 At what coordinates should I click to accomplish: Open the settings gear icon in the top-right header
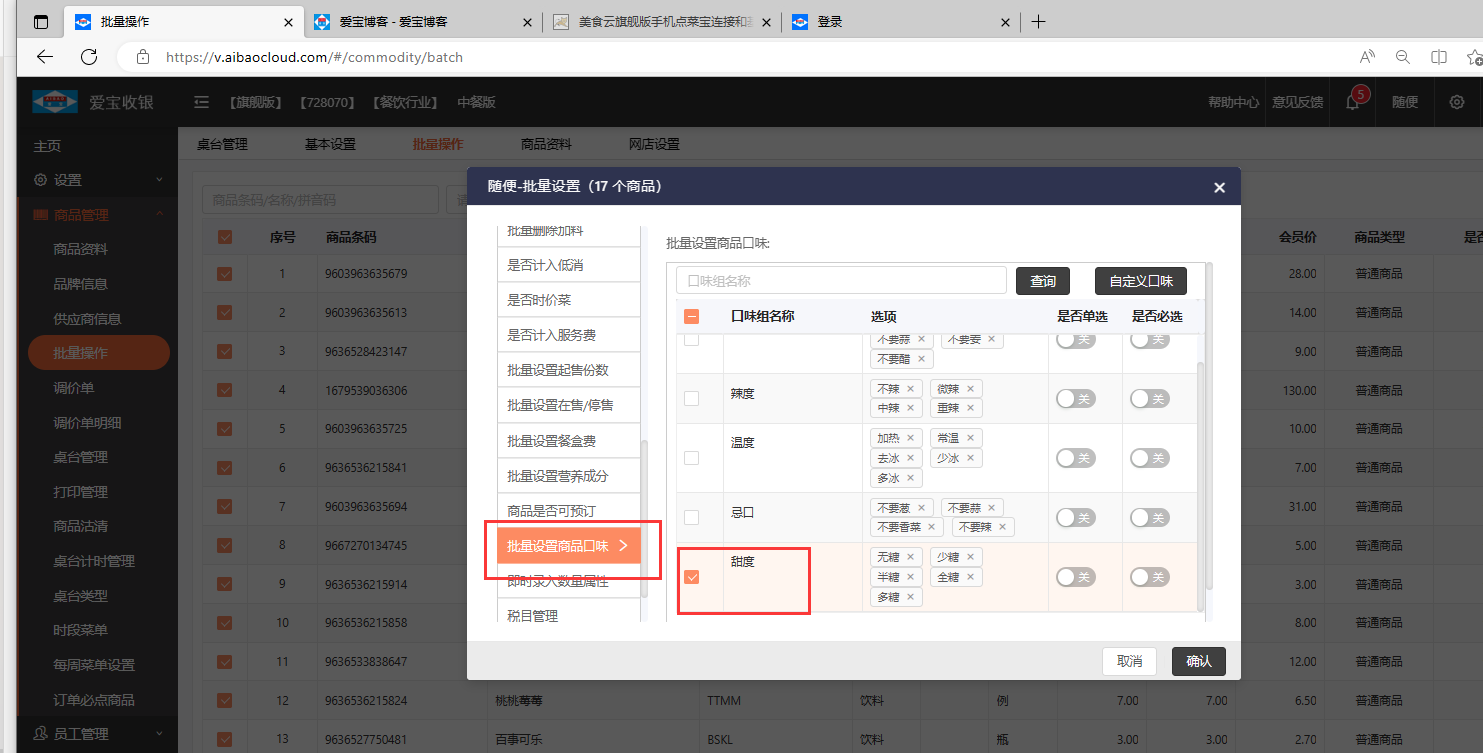1457,102
